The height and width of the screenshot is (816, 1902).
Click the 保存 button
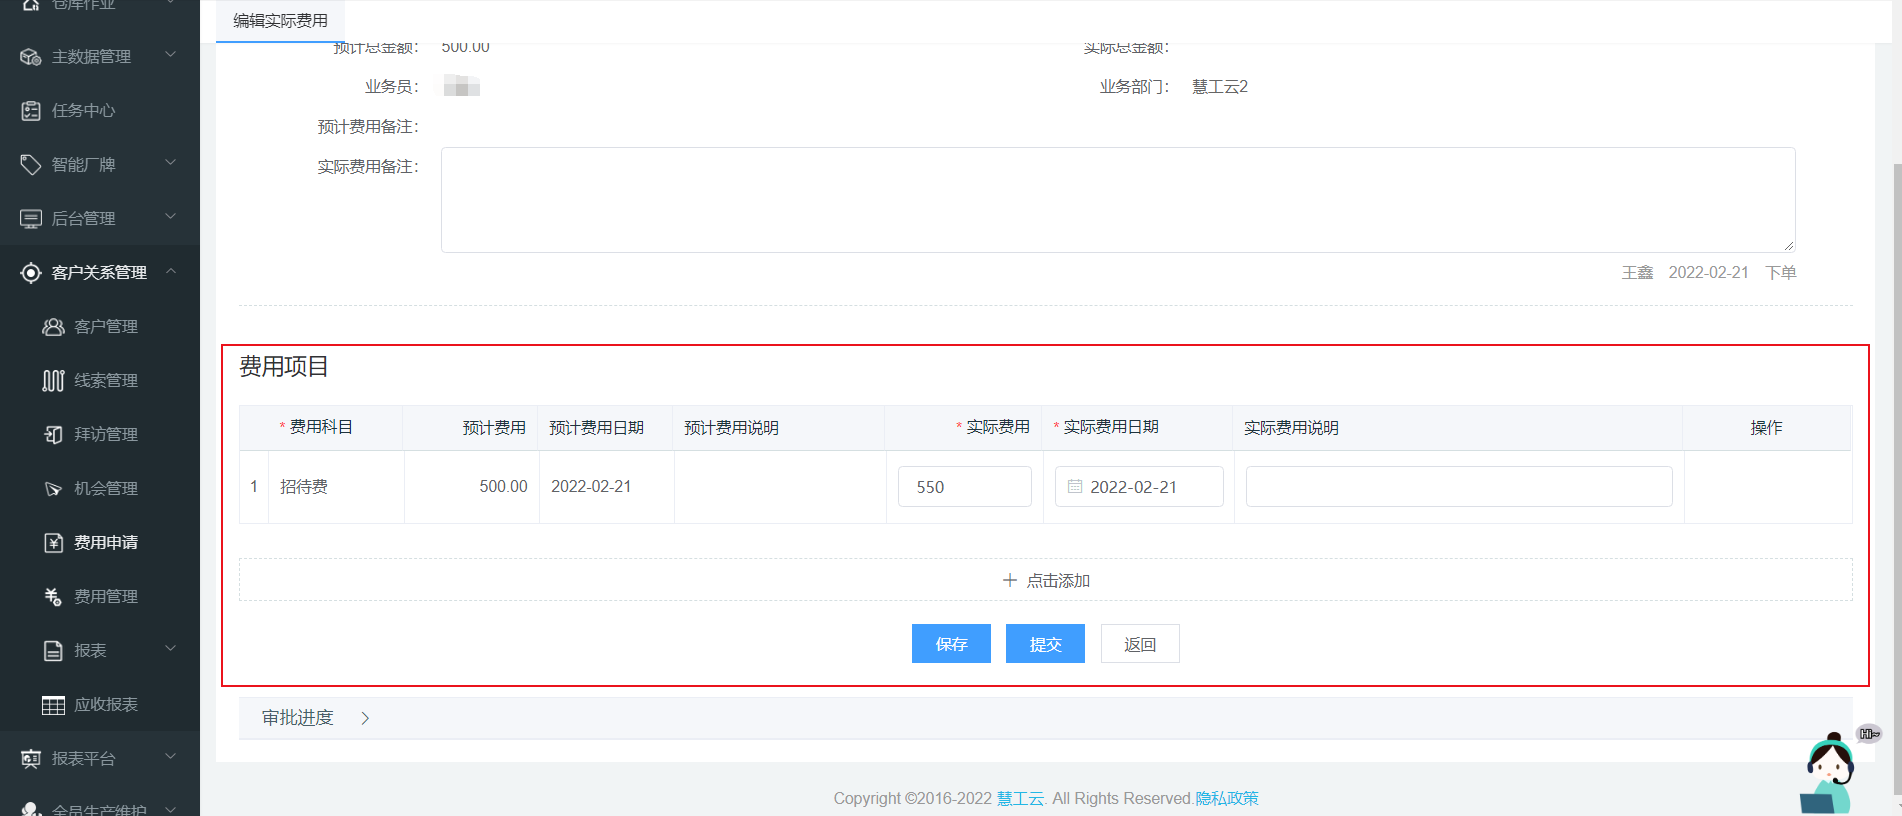pos(951,644)
